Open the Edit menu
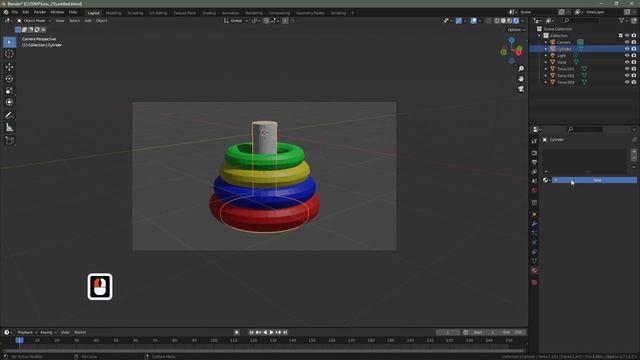The height and width of the screenshot is (360, 640). [x=26, y=12]
